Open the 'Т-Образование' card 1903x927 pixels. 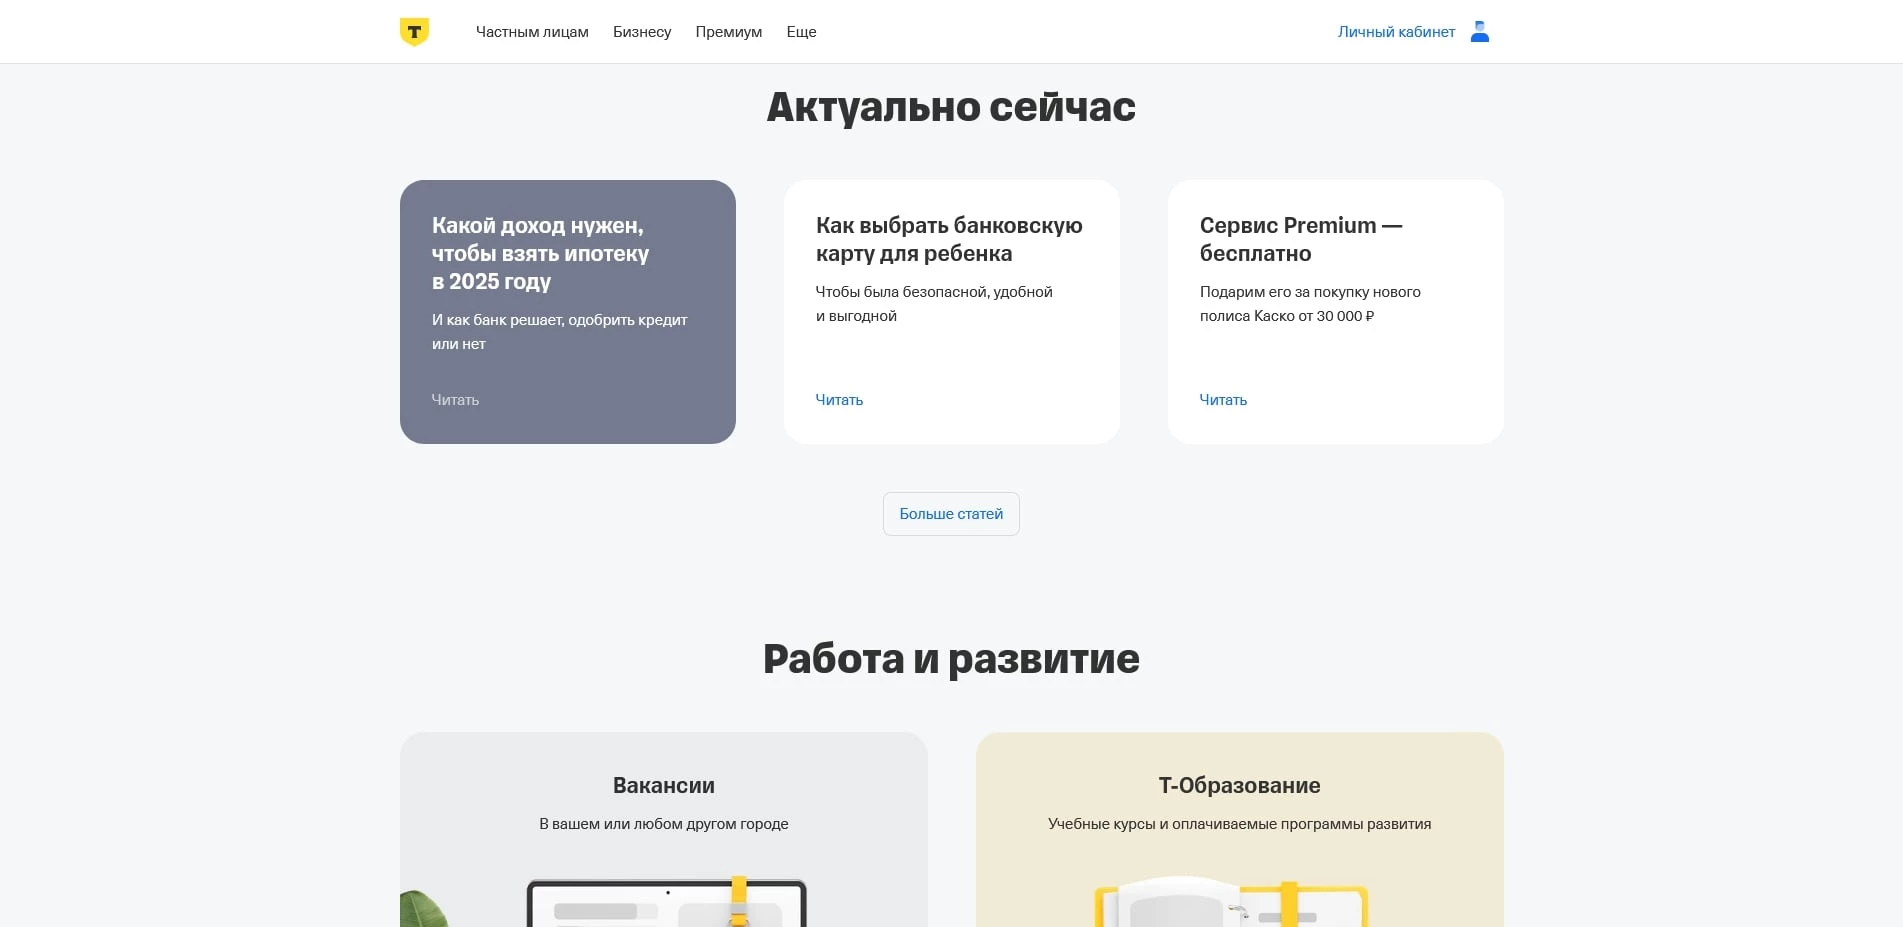(x=1238, y=786)
